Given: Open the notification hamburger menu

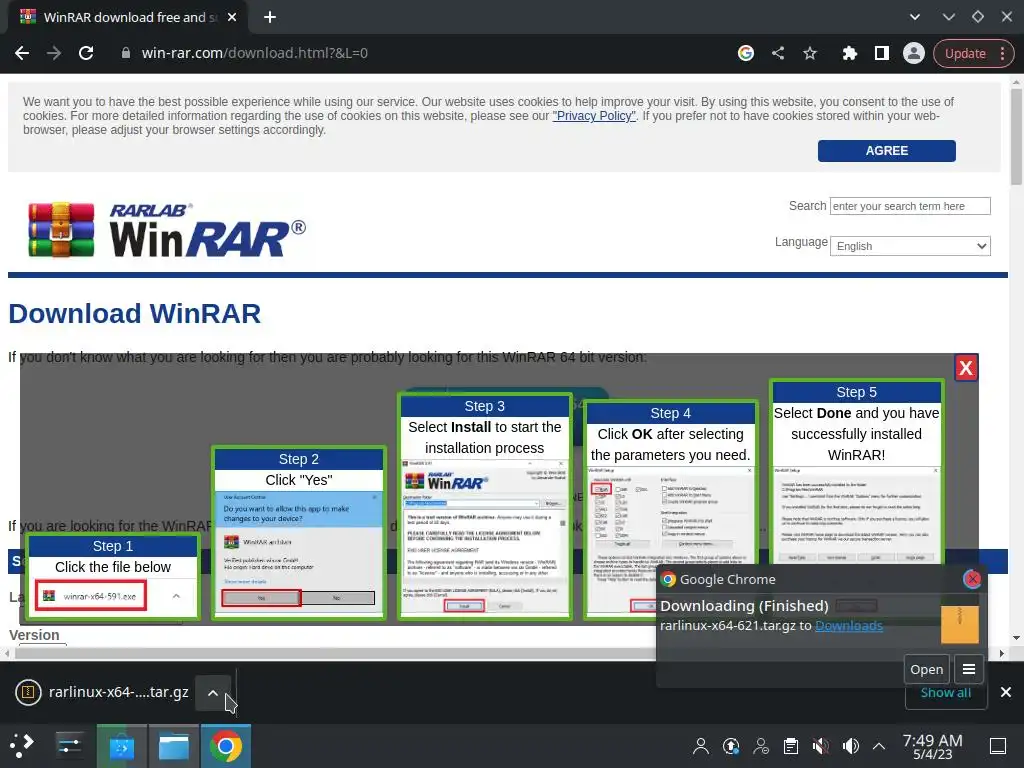Looking at the screenshot, I should pos(968,669).
